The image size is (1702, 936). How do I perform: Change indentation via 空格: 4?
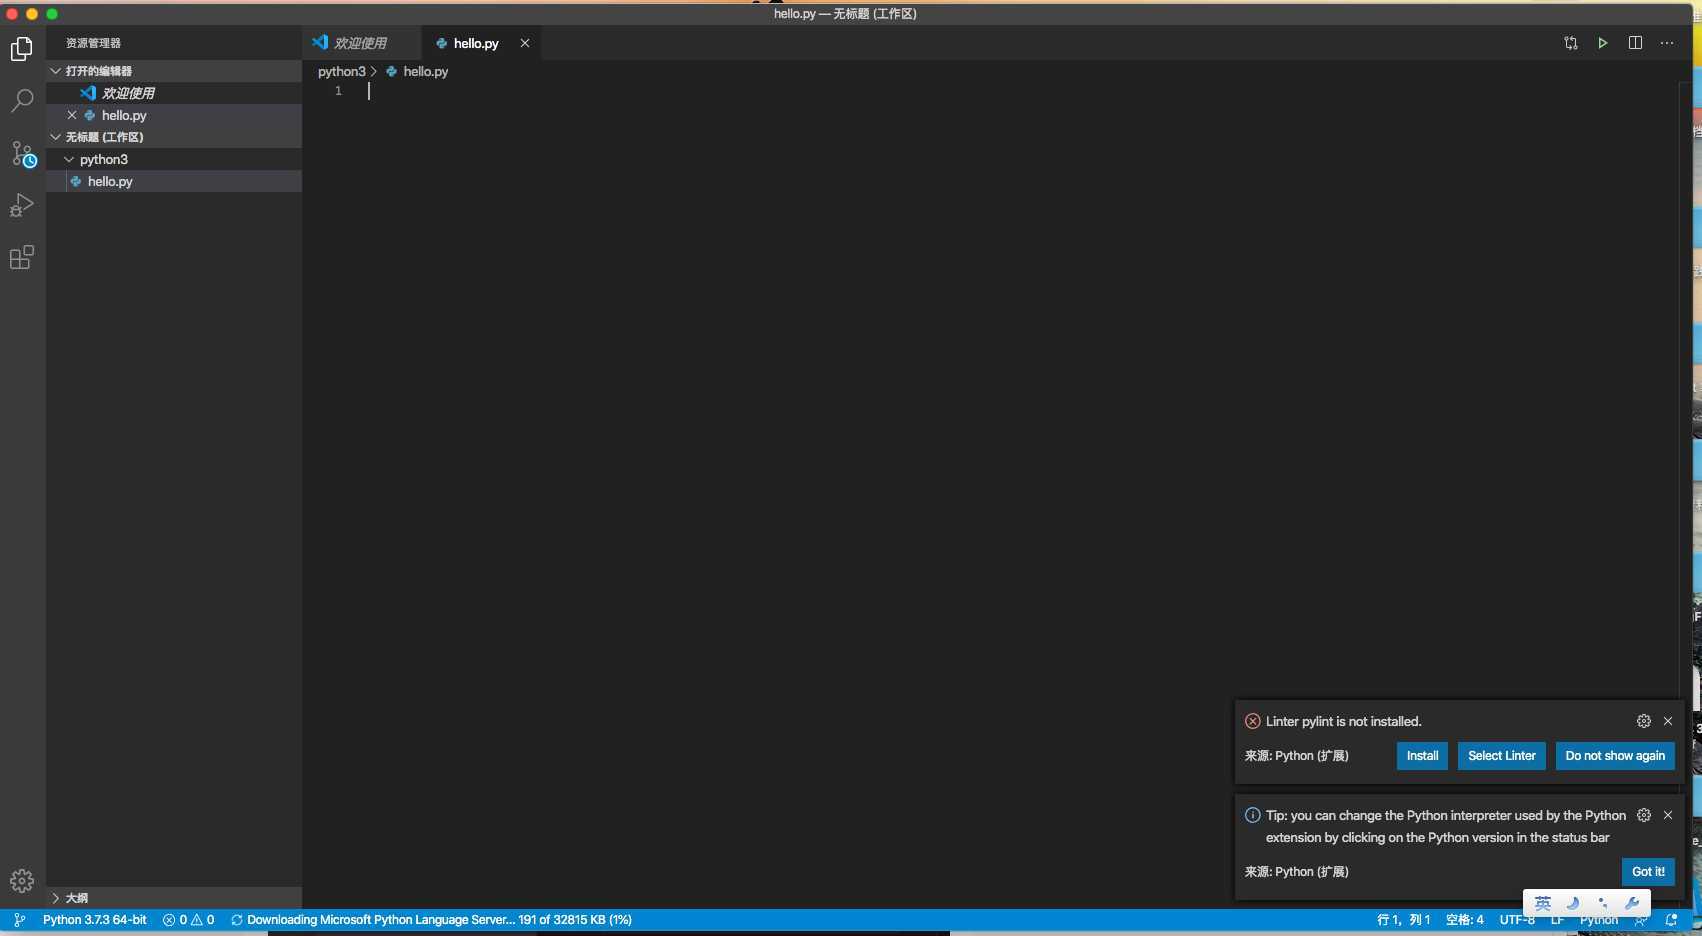pyautogui.click(x=1465, y=920)
